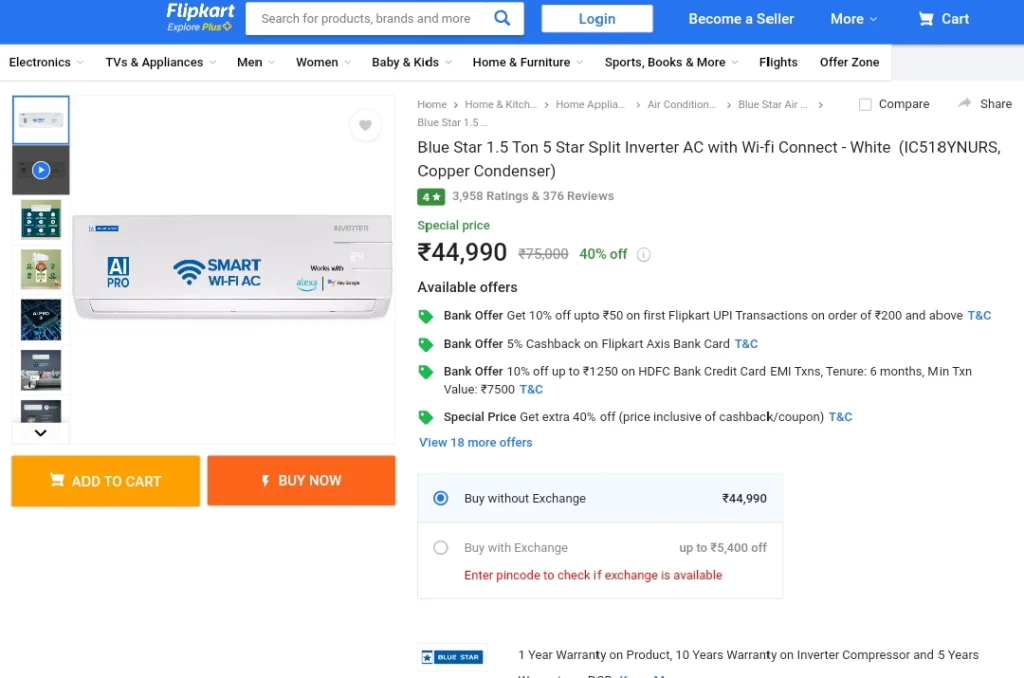Open the Offer Zone tab
Image resolution: width=1024 pixels, height=678 pixels.
(849, 62)
